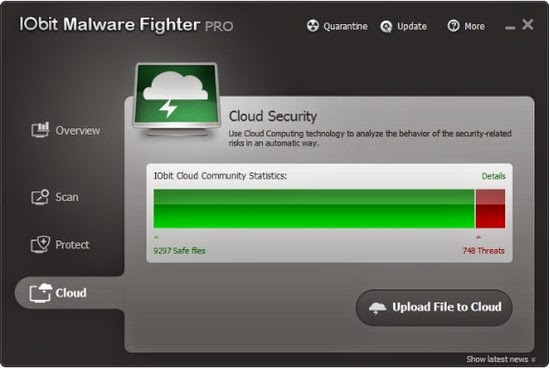The image size is (550, 369).
Task: Click the green safe files bar segment
Action: coord(314,209)
